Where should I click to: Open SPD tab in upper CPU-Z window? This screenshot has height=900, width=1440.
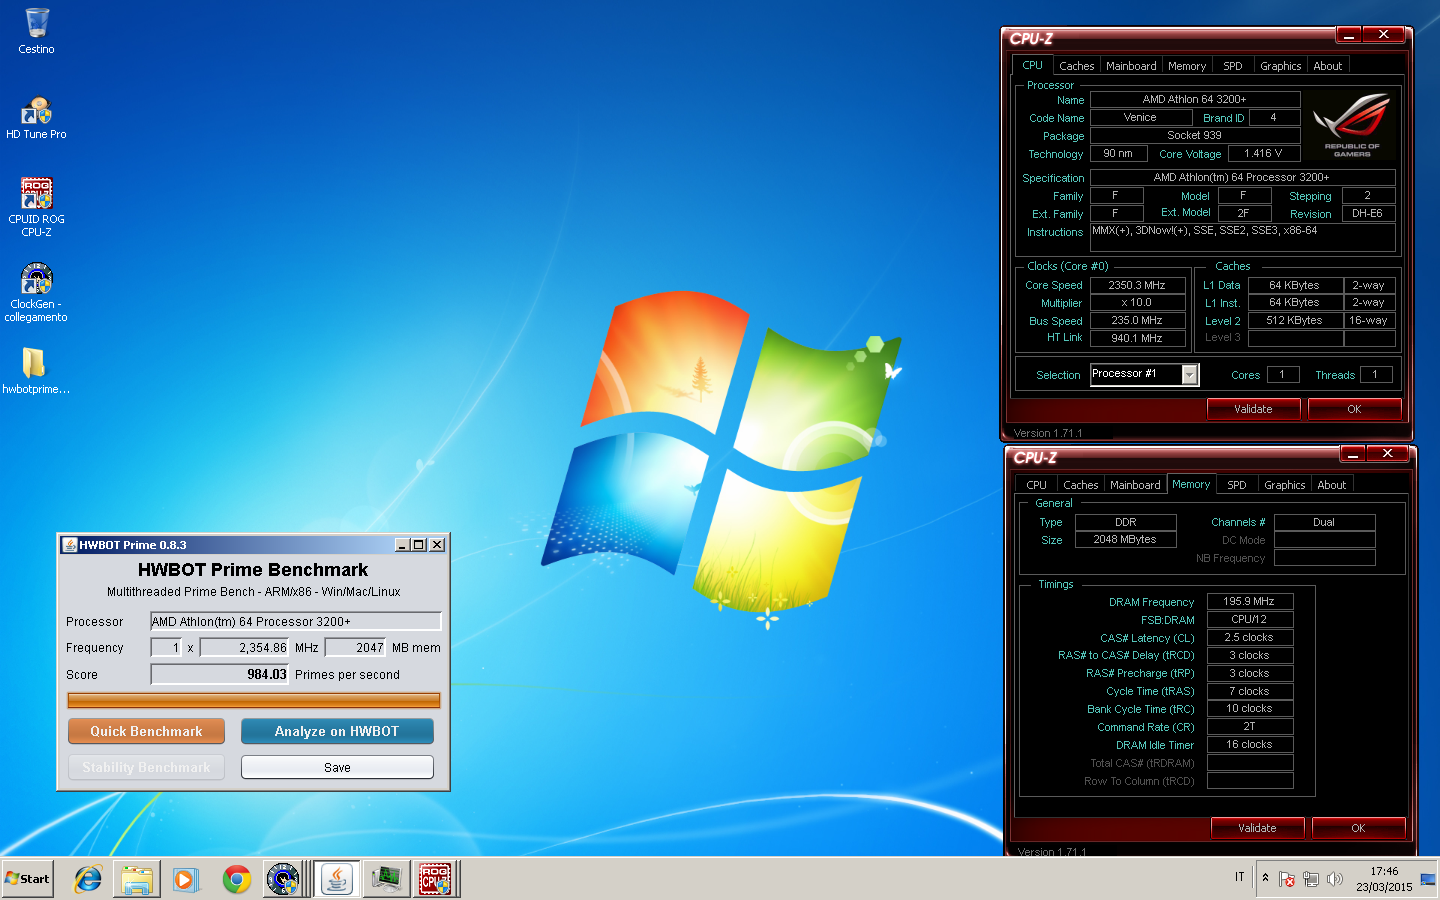click(1233, 66)
